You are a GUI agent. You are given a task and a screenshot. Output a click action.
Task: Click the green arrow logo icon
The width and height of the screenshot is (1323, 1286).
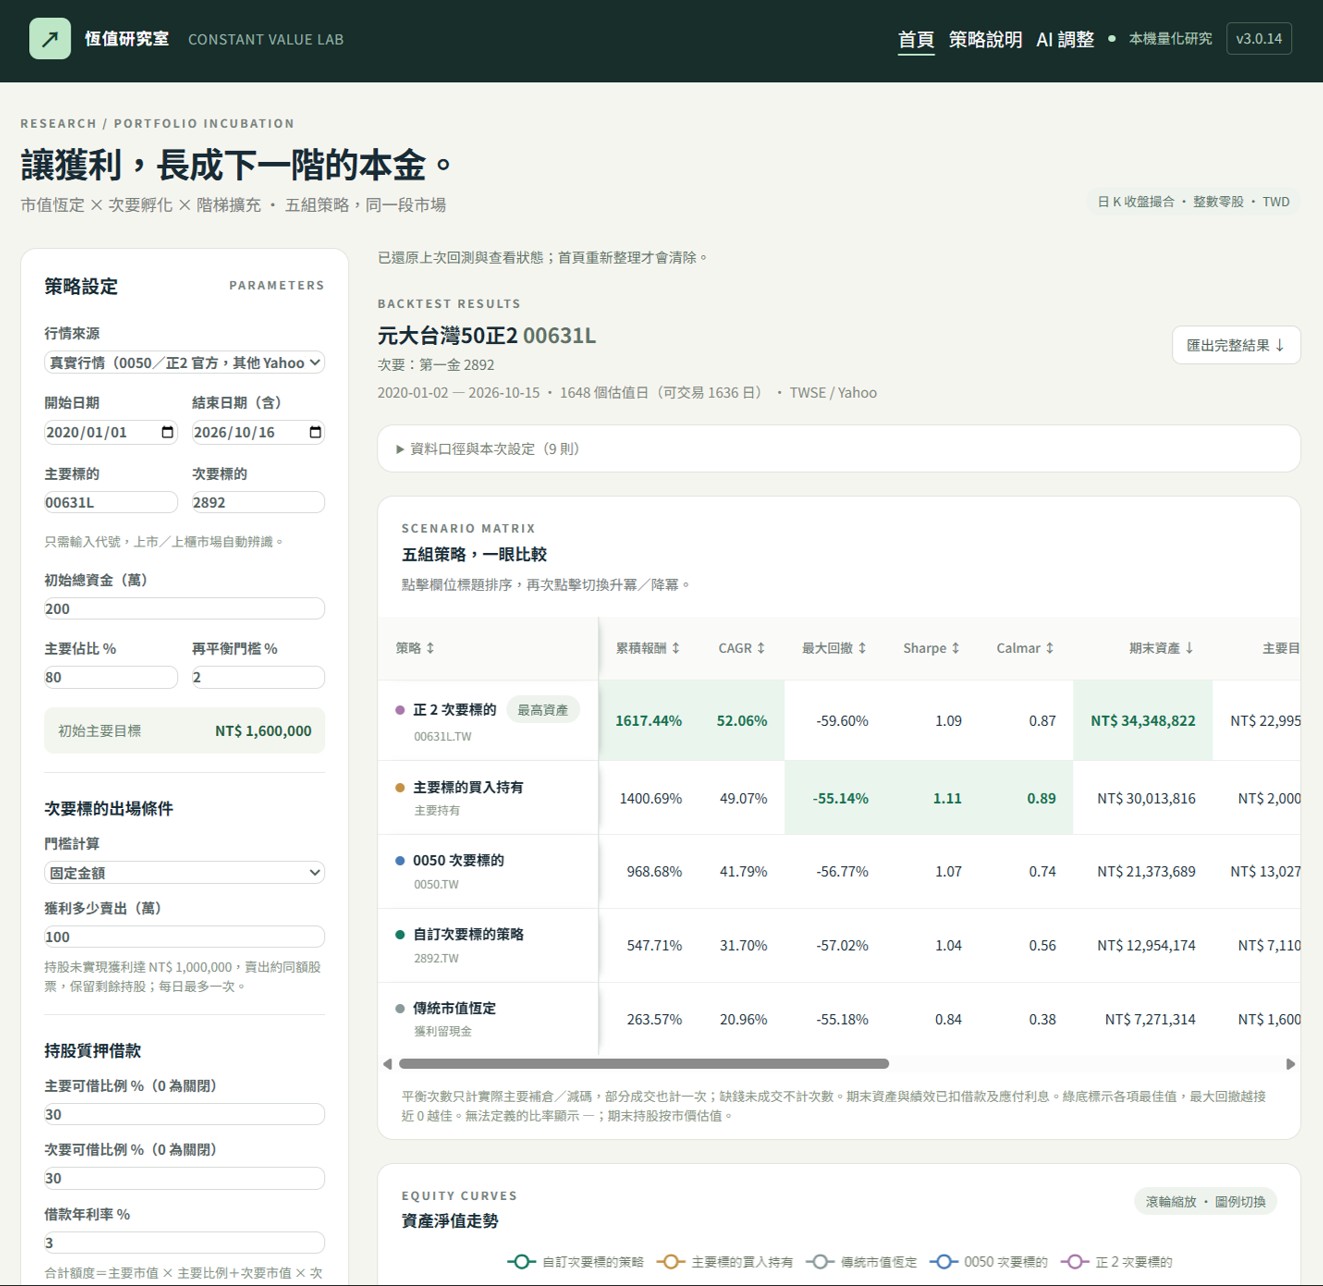50,39
